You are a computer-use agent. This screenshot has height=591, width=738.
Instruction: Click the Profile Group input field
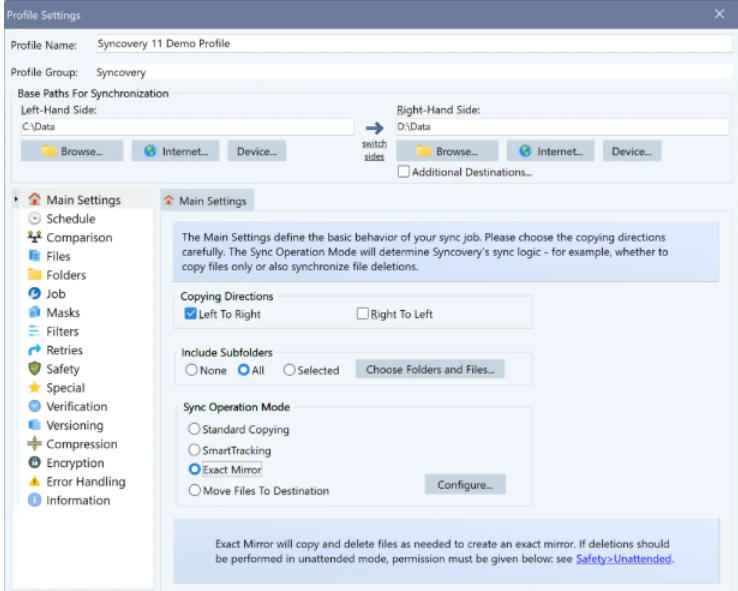pos(413,72)
